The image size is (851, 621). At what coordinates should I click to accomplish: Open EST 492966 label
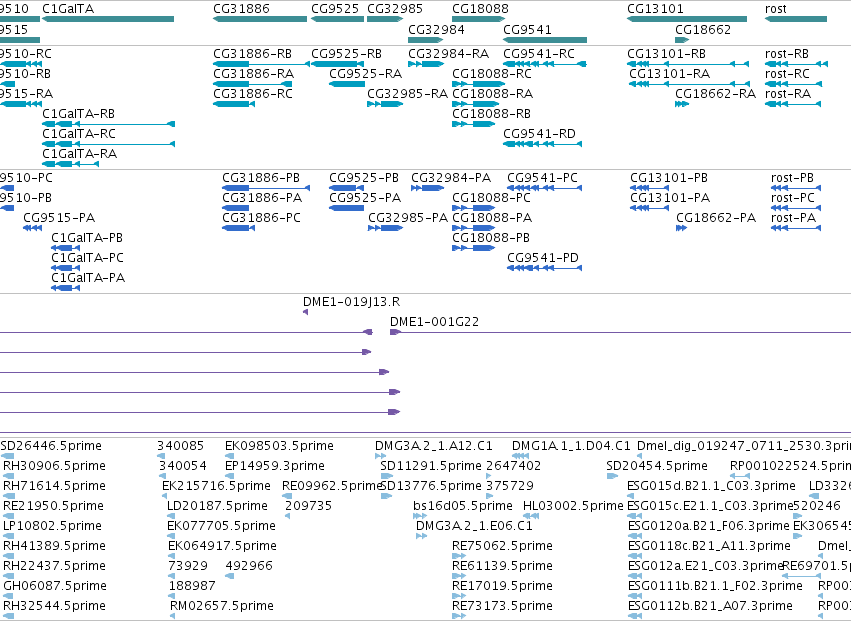tap(249, 566)
